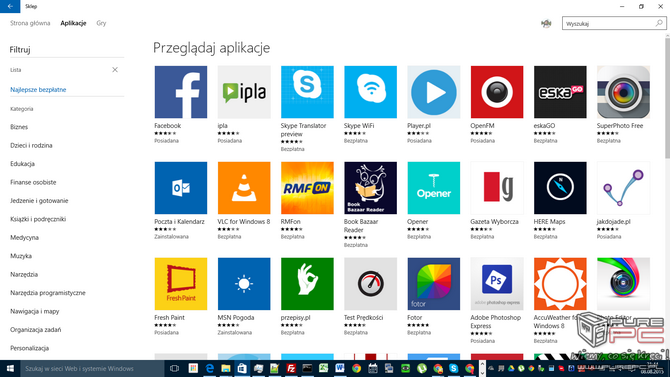Open the RMFon app icon
670x377 pixels.
pyautogui.click(x=307, y=188)
